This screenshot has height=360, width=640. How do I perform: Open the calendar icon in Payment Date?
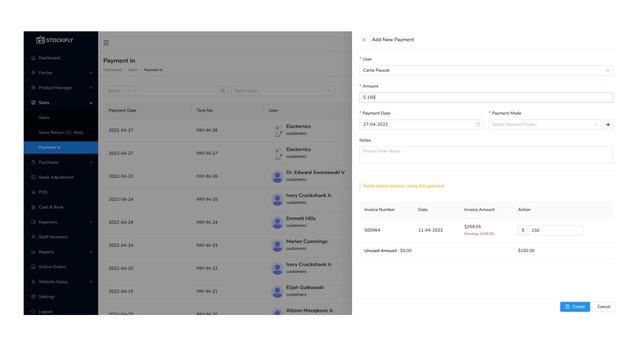478,124
